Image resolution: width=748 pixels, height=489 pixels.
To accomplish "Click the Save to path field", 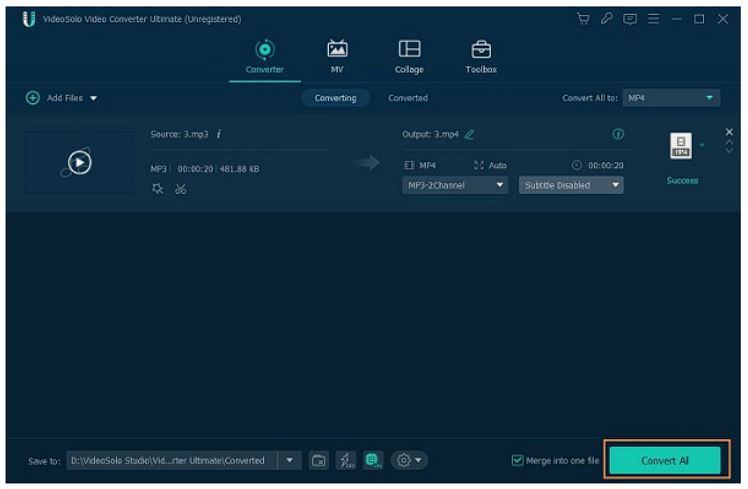I will click(x=172, y=460).
